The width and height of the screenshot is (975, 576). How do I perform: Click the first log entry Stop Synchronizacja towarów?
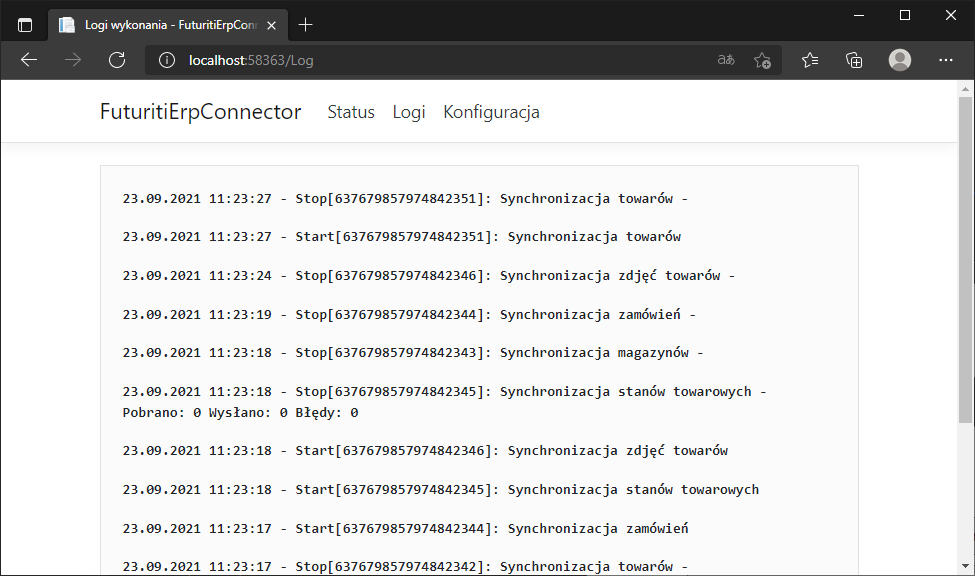coord(405,198)
